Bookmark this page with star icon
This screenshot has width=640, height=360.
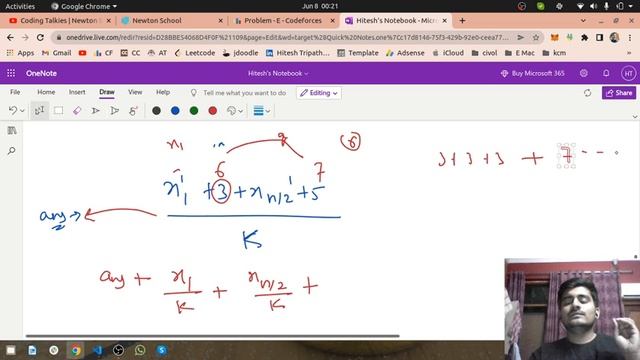[x=536, y=38]
